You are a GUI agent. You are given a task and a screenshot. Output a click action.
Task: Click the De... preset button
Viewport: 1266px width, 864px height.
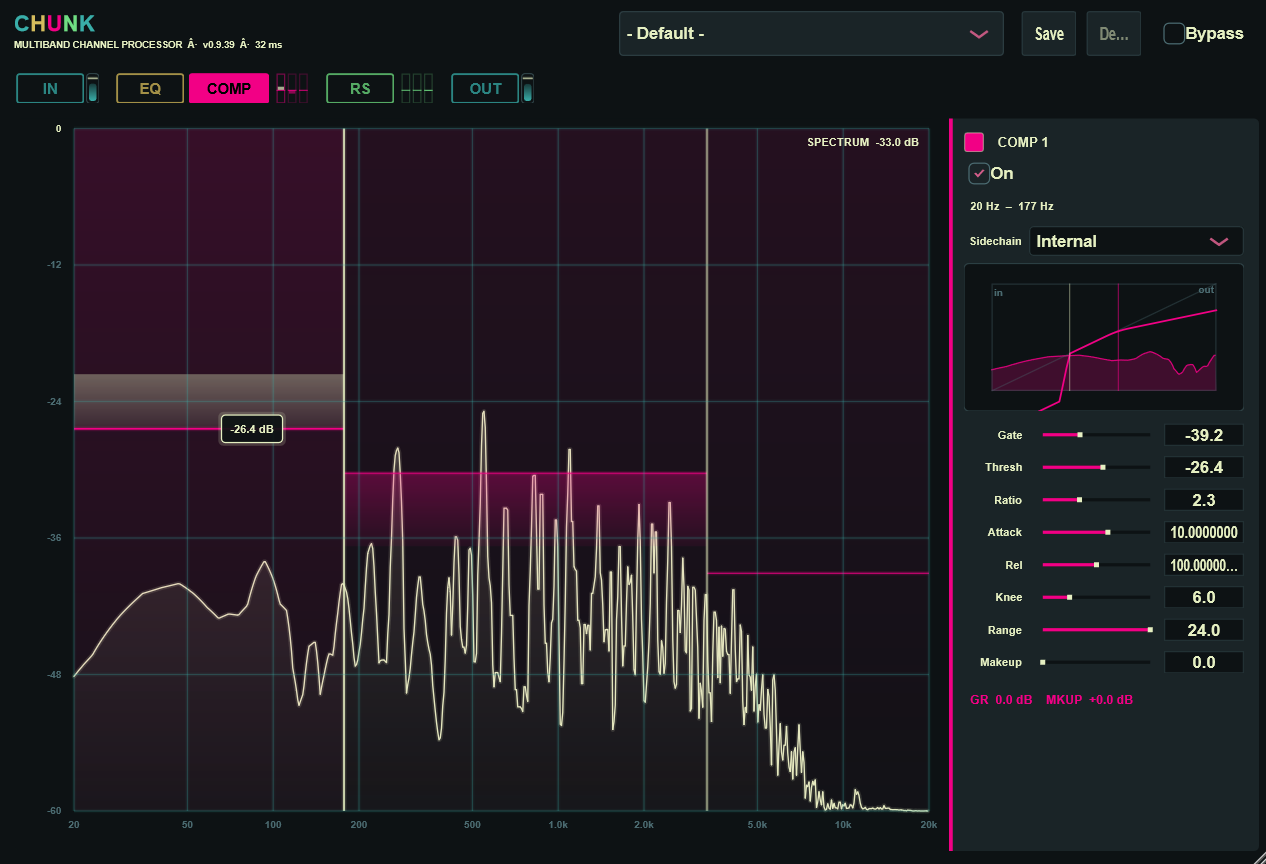coord(1113,33)
